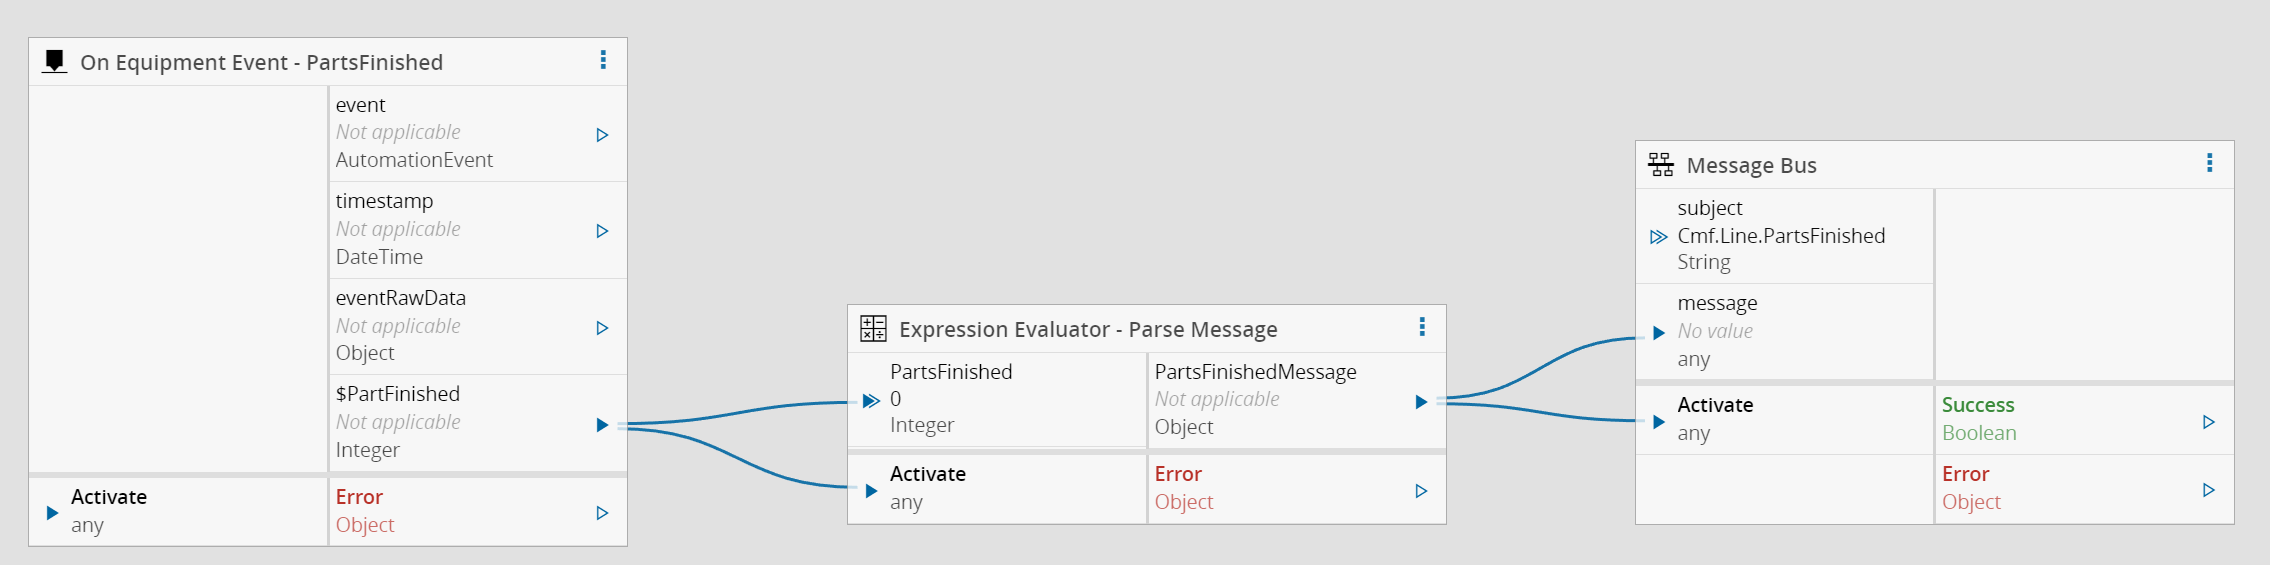Click the Expression Evaluator Activate input port
This screenshot has width=2270, height=565.
click(871, 491)
